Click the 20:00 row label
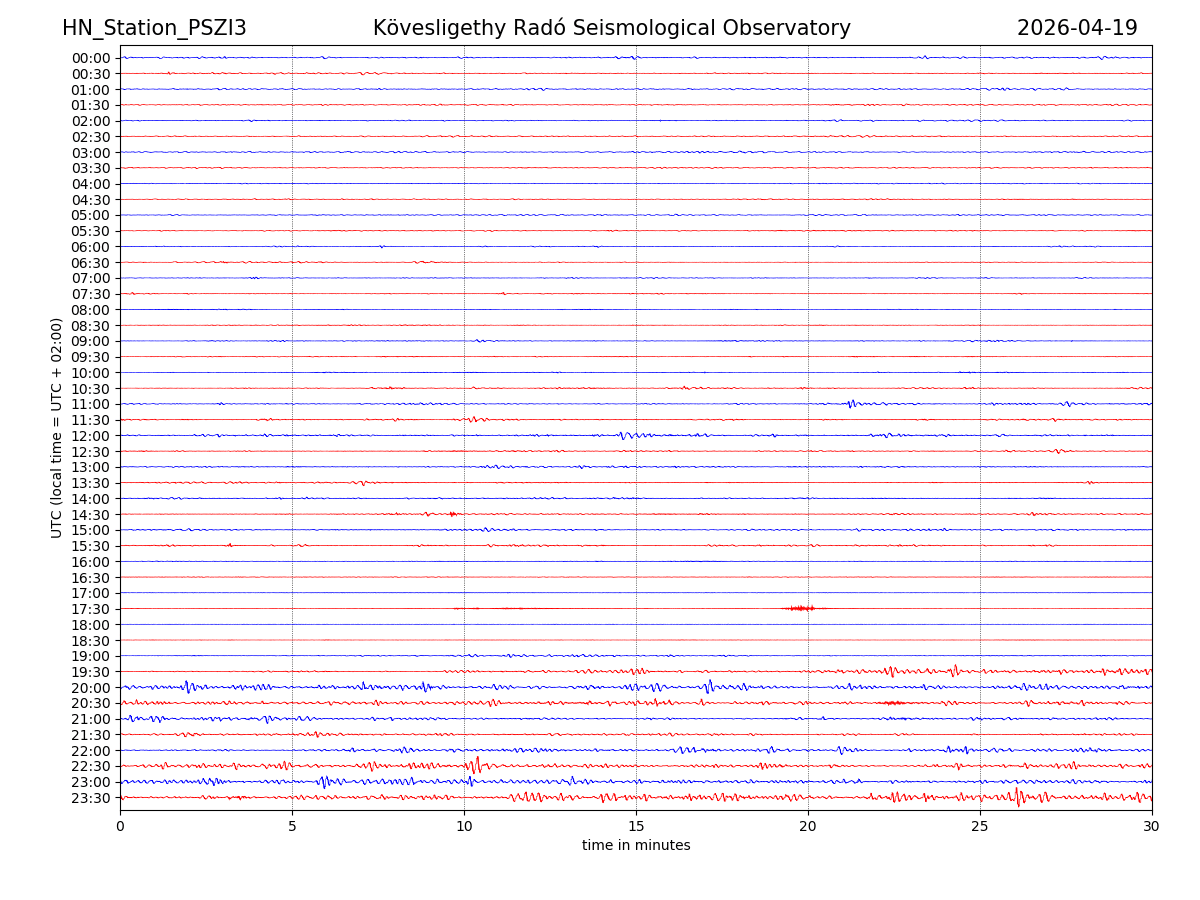This screenshot has height=900, width=1200. [91, 688]
